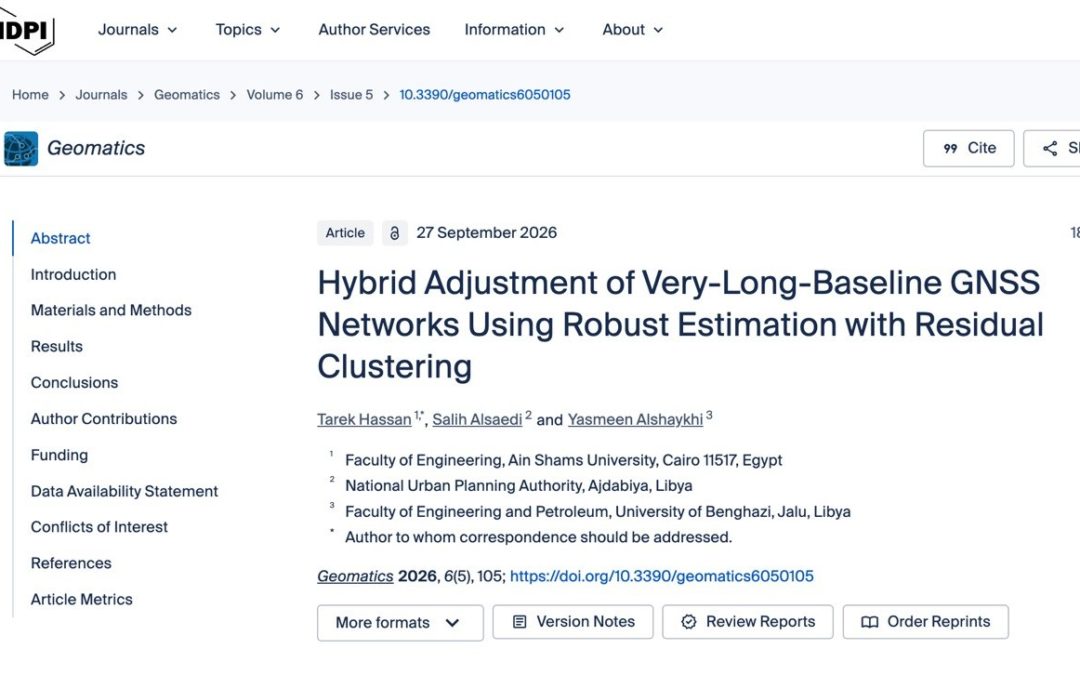Screen dimensions: 1080x675
Task: Open the Geomatics breadcrumb link
Action: [x=187, y=95]
